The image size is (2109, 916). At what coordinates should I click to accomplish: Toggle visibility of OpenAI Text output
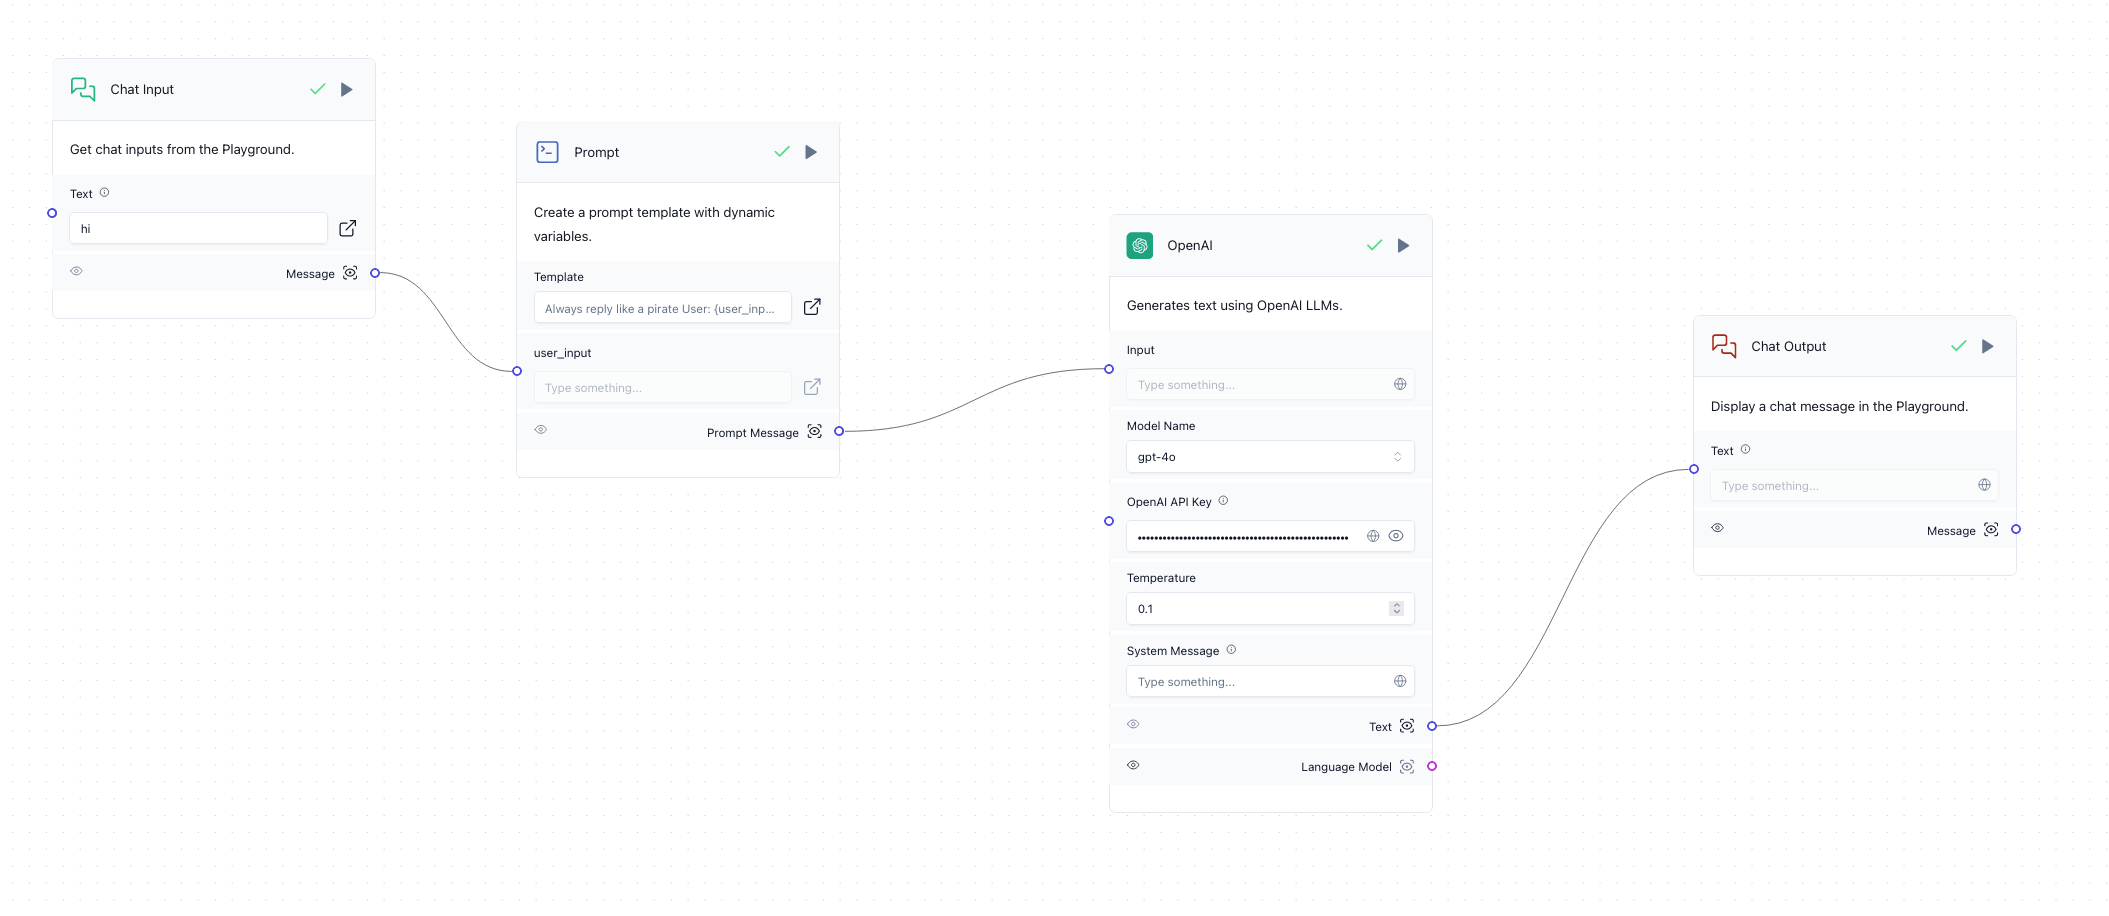[1133, 725]
